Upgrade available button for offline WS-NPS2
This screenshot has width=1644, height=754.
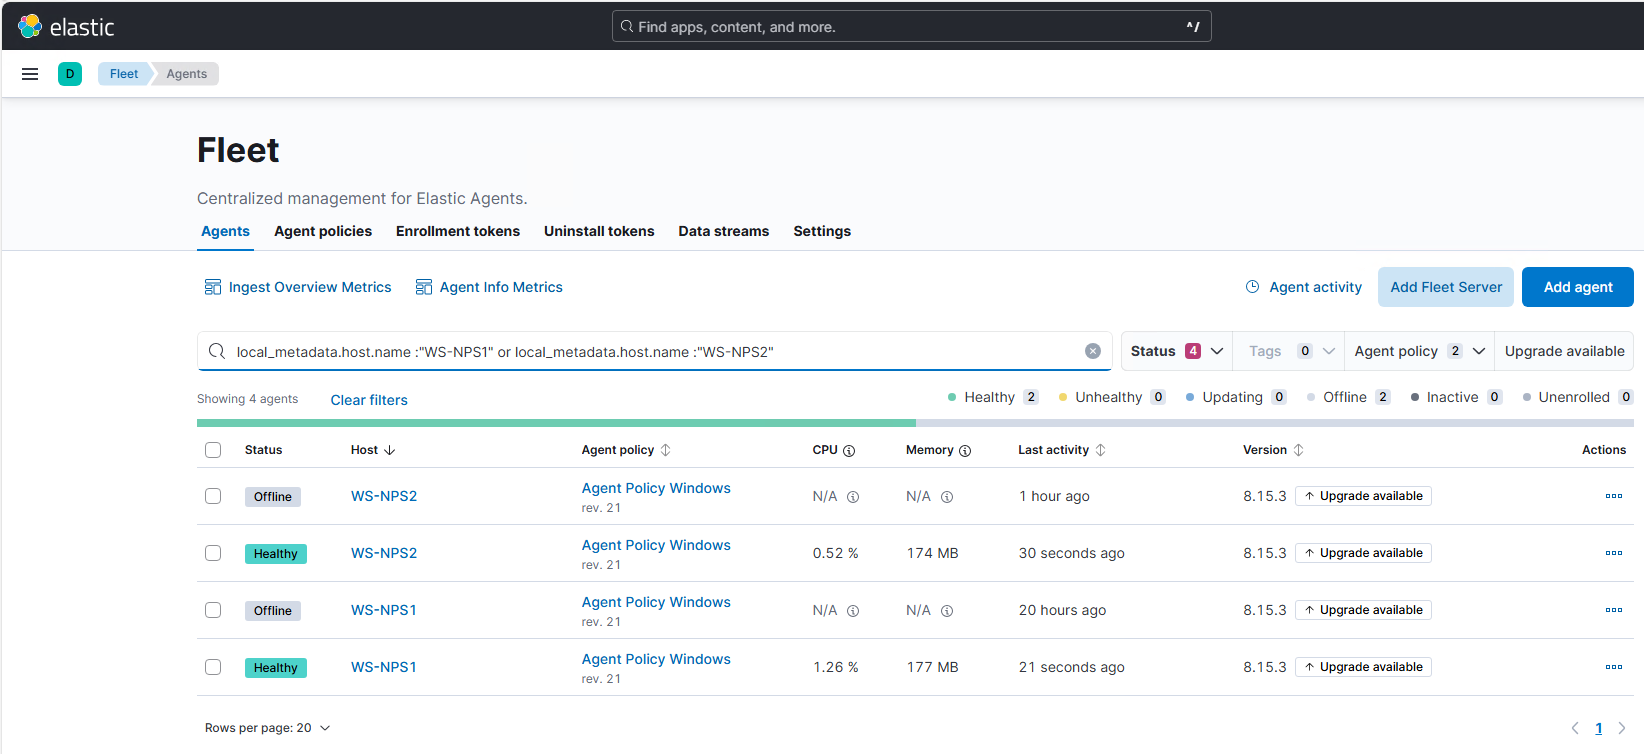click(1363, 496)
